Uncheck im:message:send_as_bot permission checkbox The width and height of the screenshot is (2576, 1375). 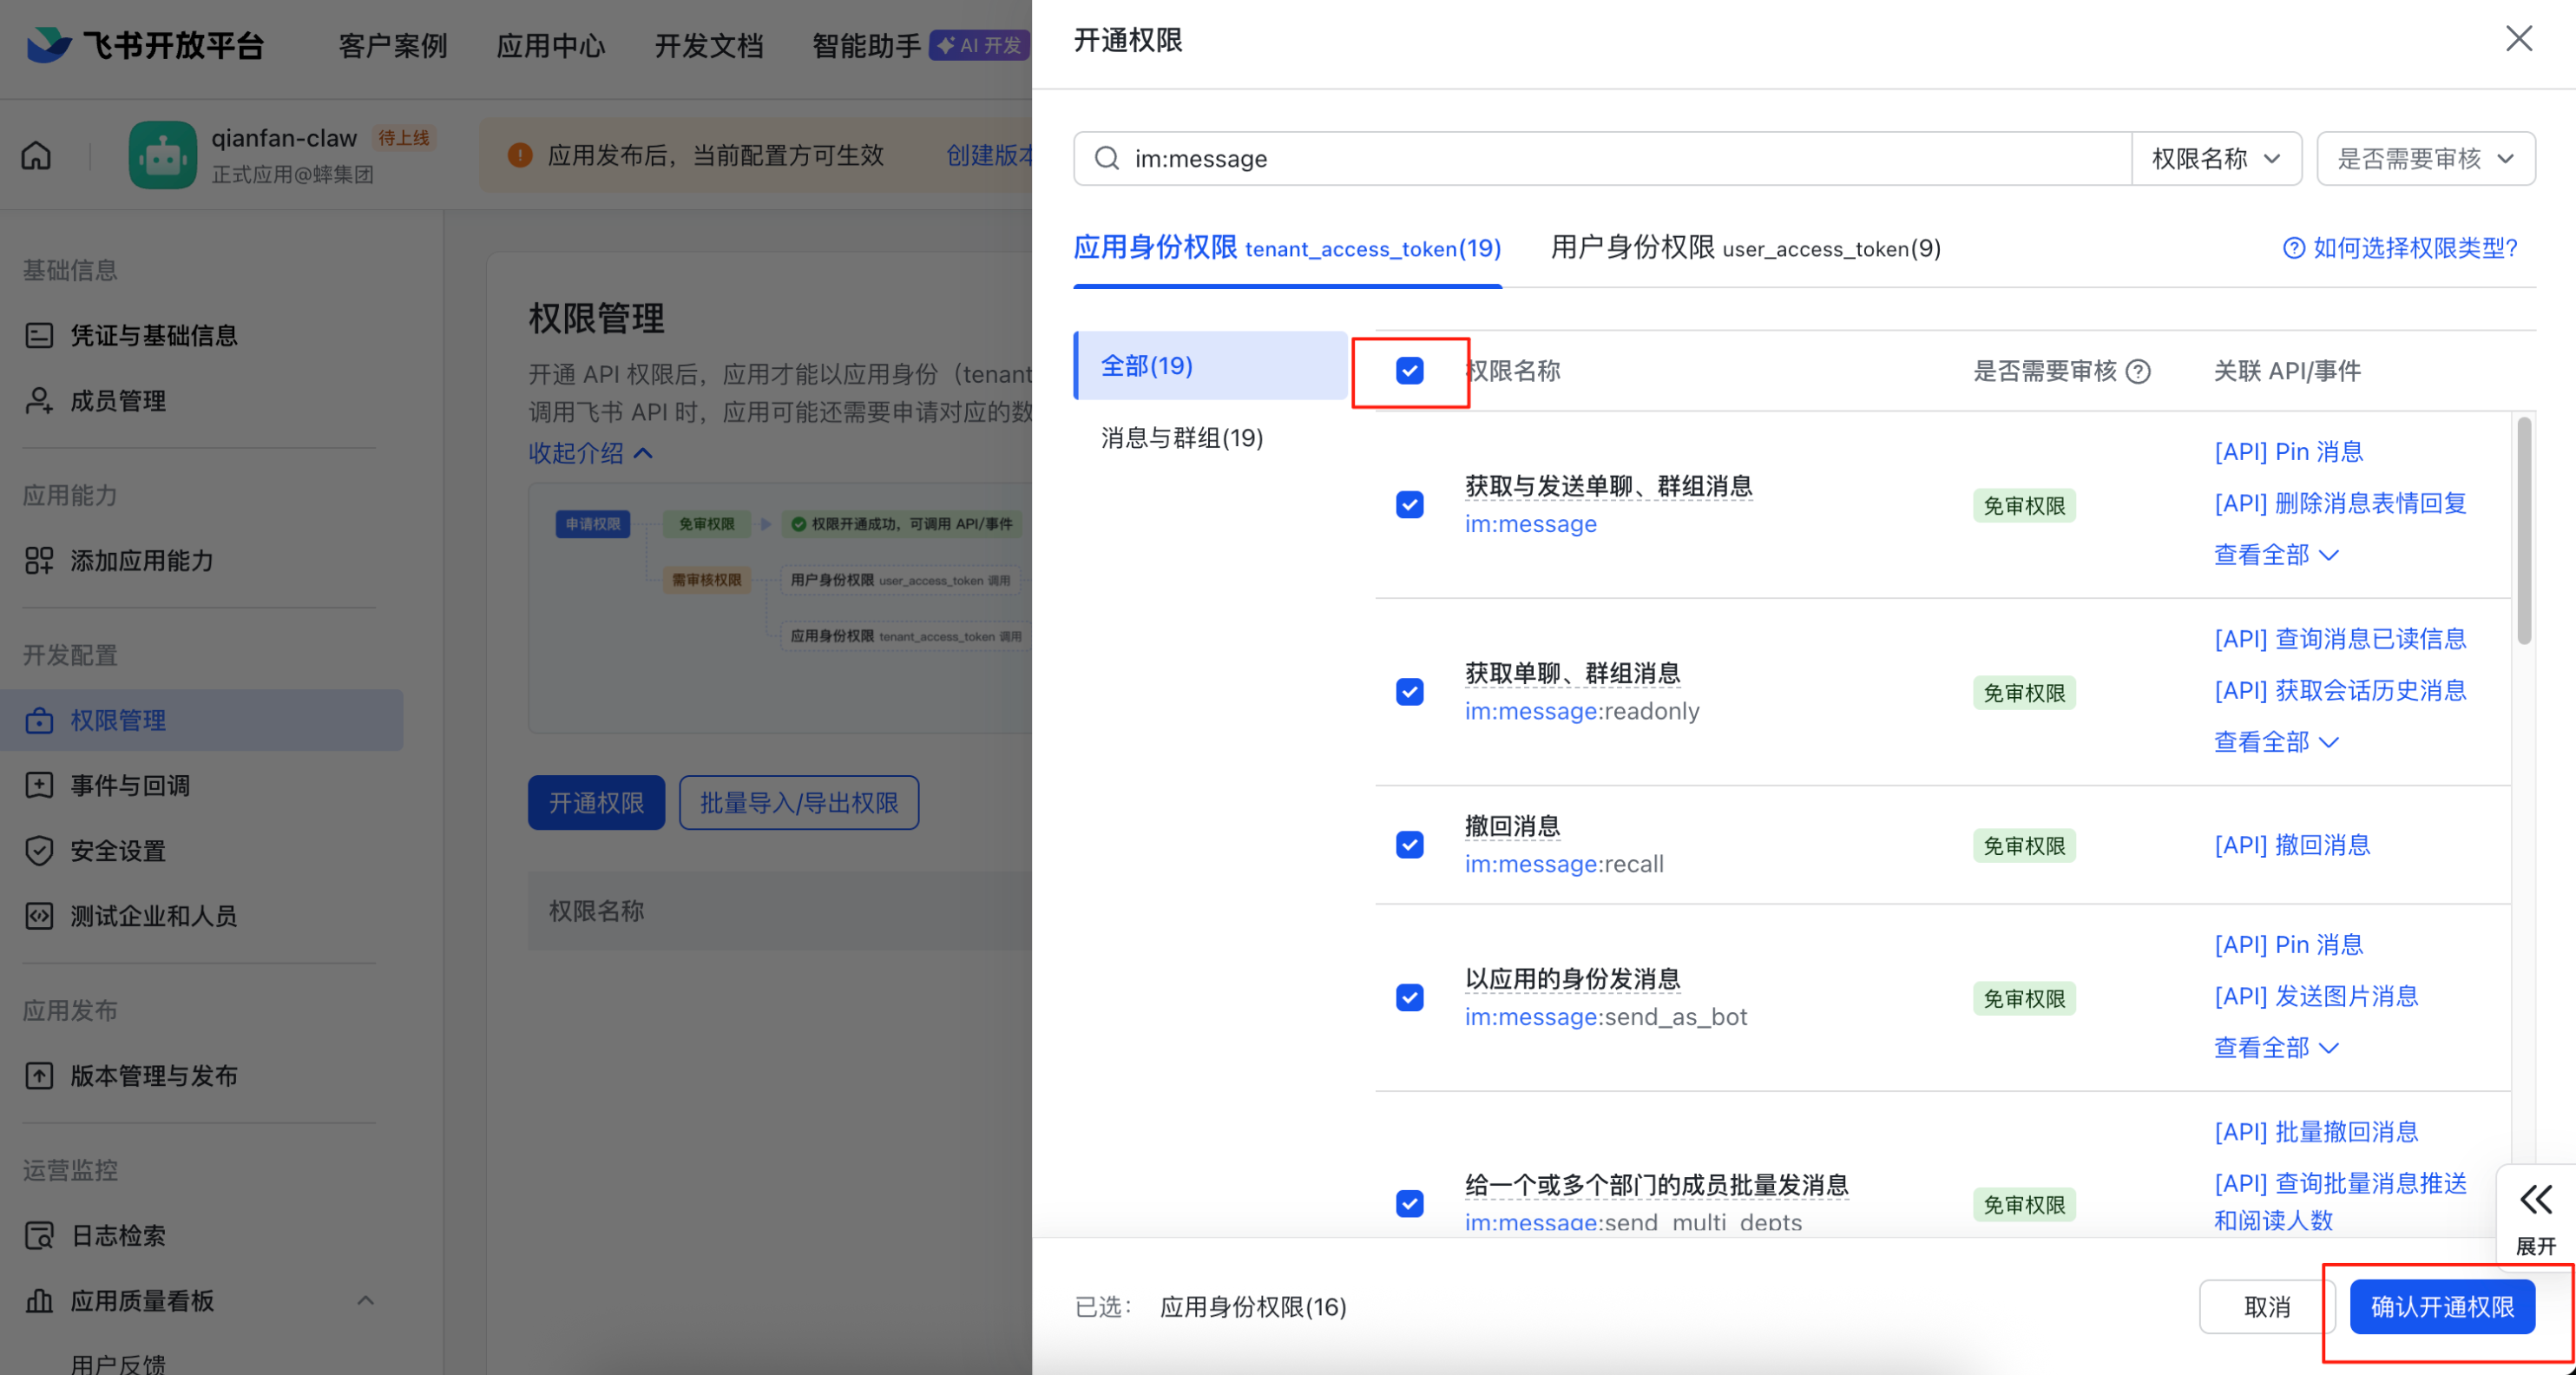[1409, 997]
